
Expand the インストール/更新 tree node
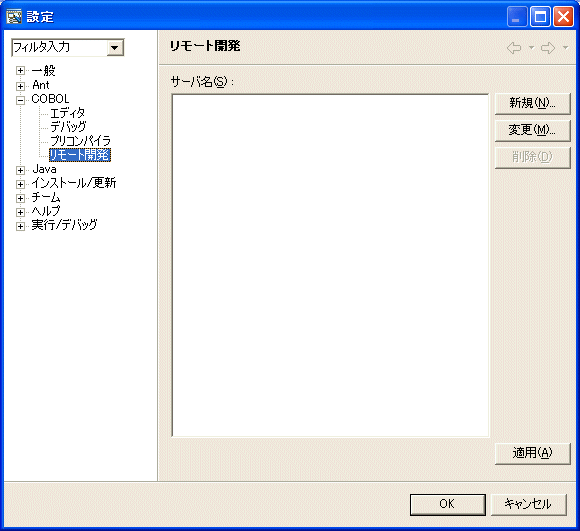point(20,184)
